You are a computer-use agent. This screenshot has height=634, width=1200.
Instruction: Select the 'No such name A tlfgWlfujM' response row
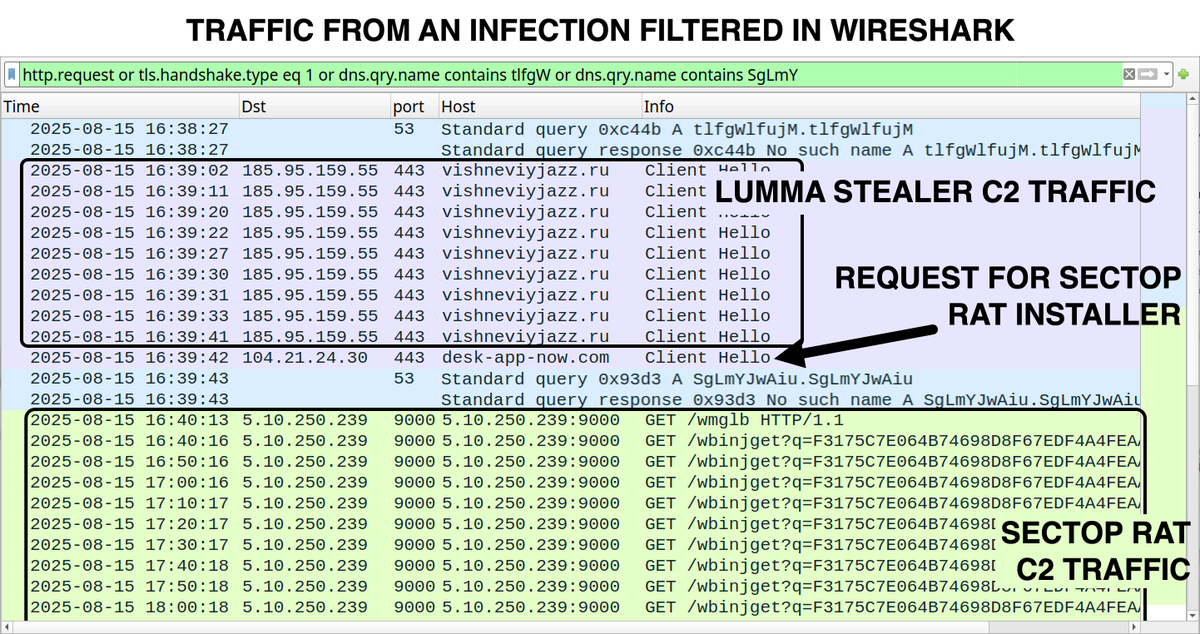[x=570, y=150]
